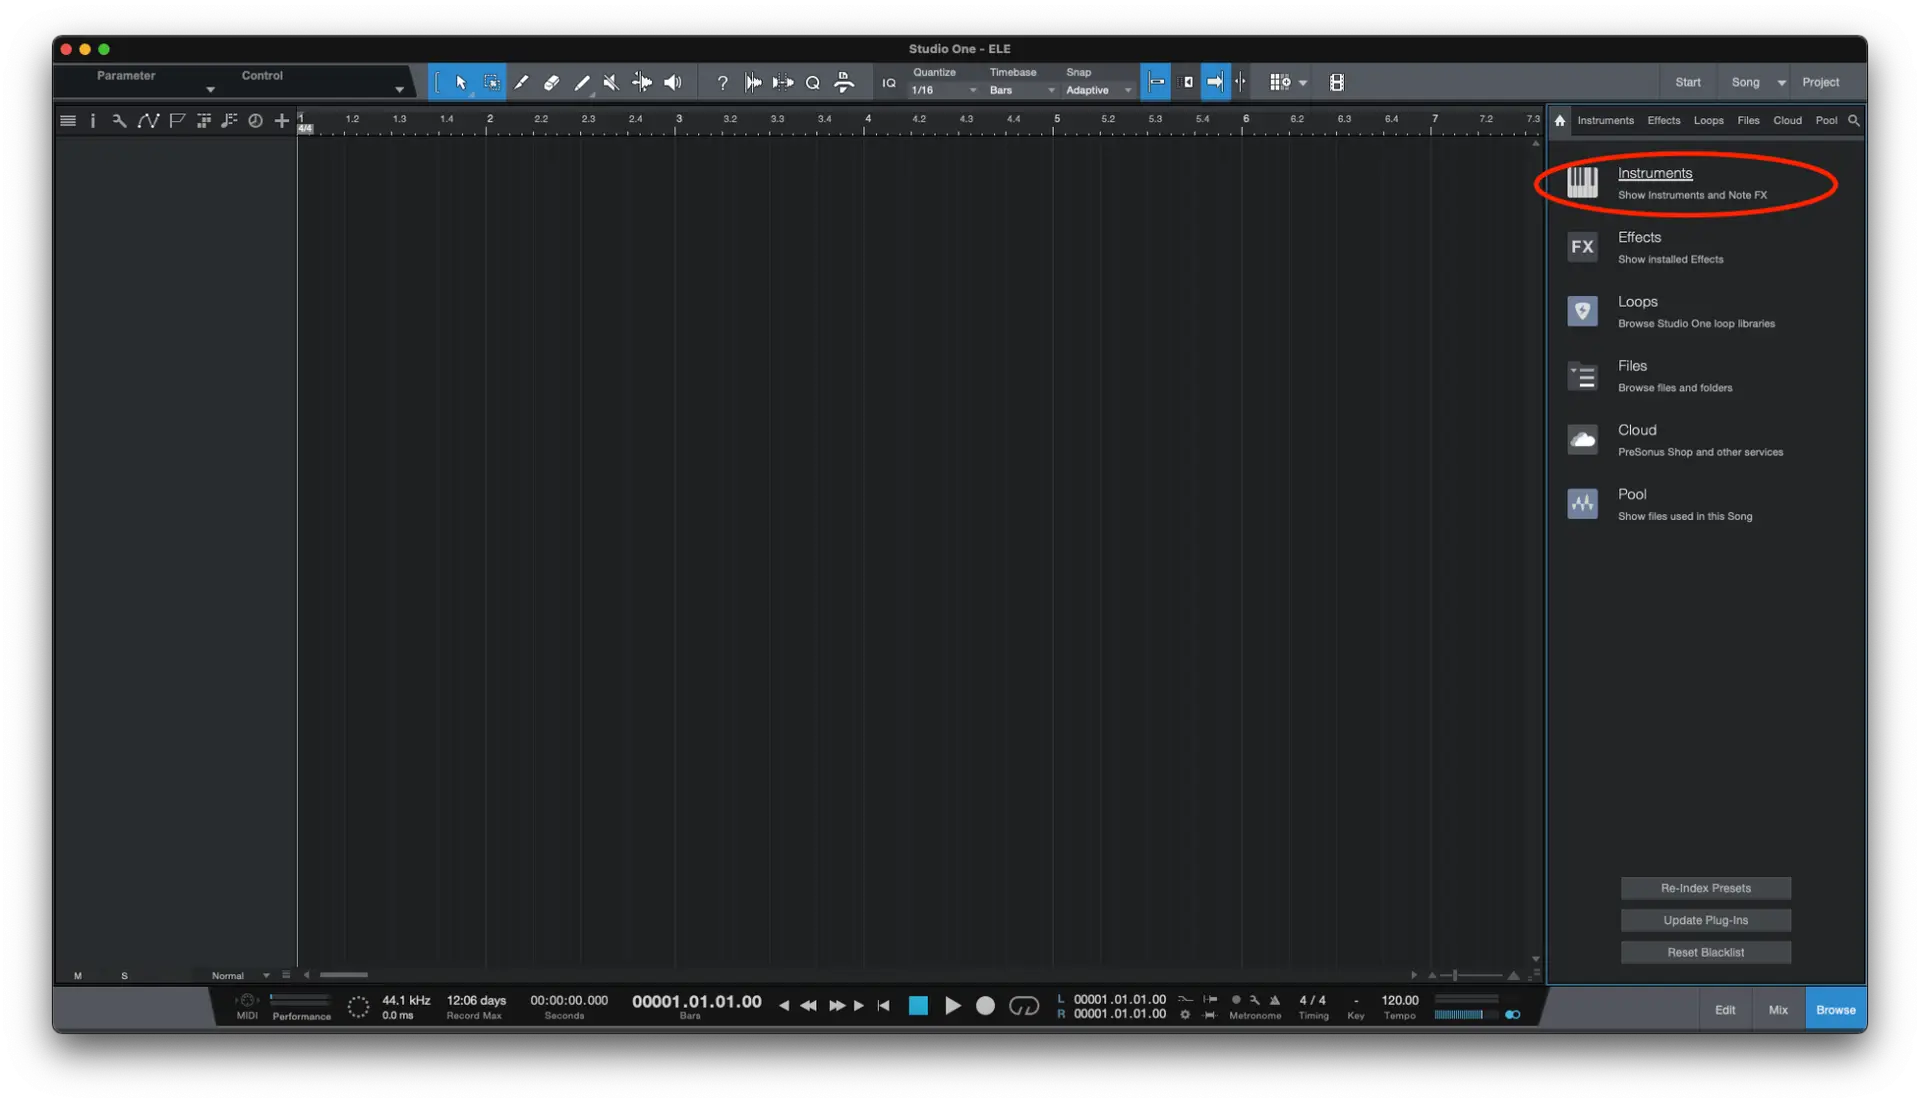Open the track list menu icon
This screenshot has height=1104, width=1920.
[x=68, y=121]
